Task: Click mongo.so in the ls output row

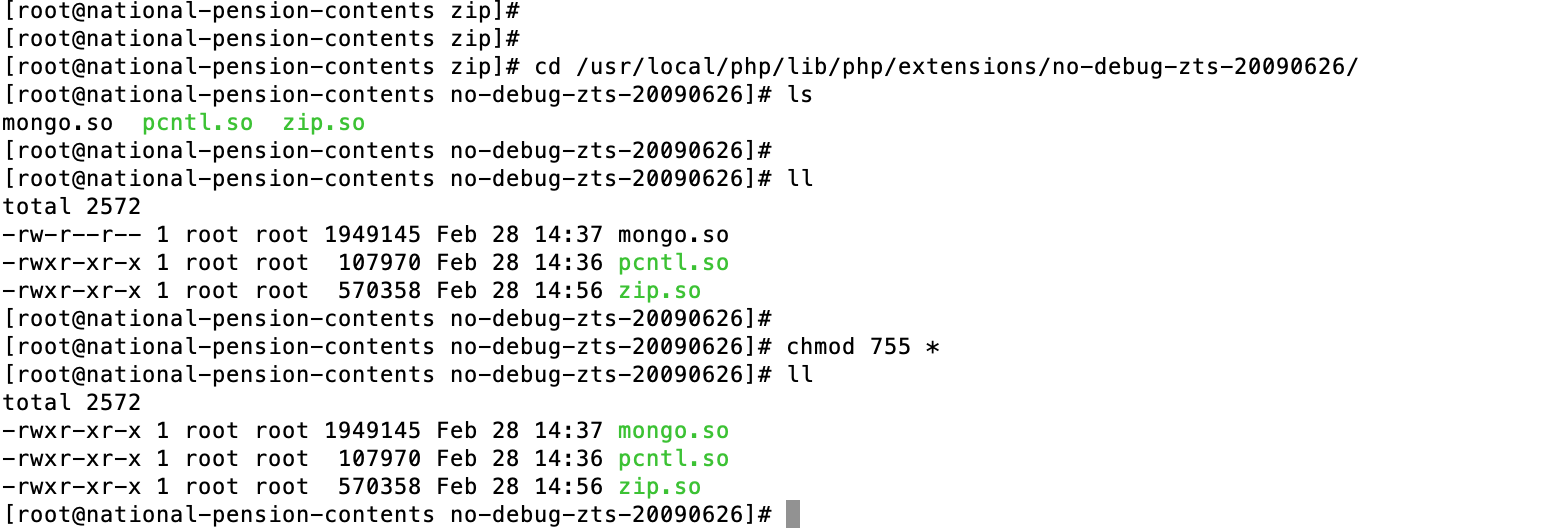Action: point(57,123)
